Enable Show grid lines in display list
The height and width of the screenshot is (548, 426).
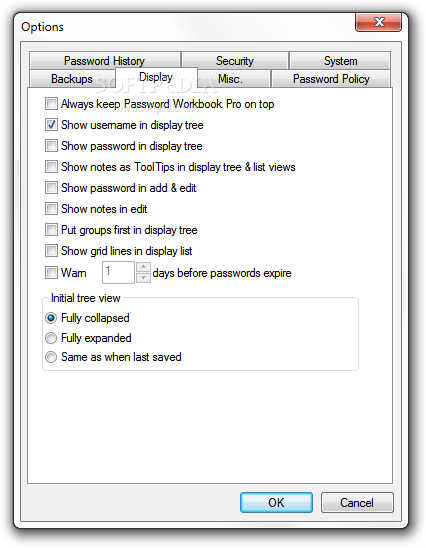click(51, 251)
